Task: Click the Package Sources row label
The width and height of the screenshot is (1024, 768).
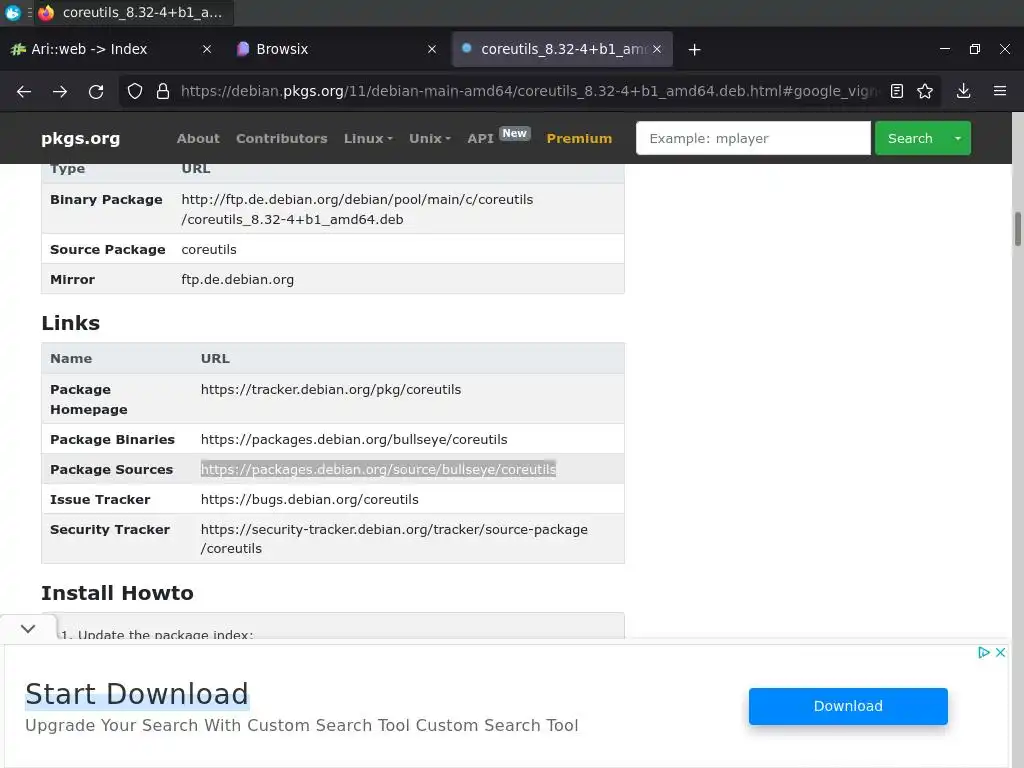Action: tap(112, 470)
